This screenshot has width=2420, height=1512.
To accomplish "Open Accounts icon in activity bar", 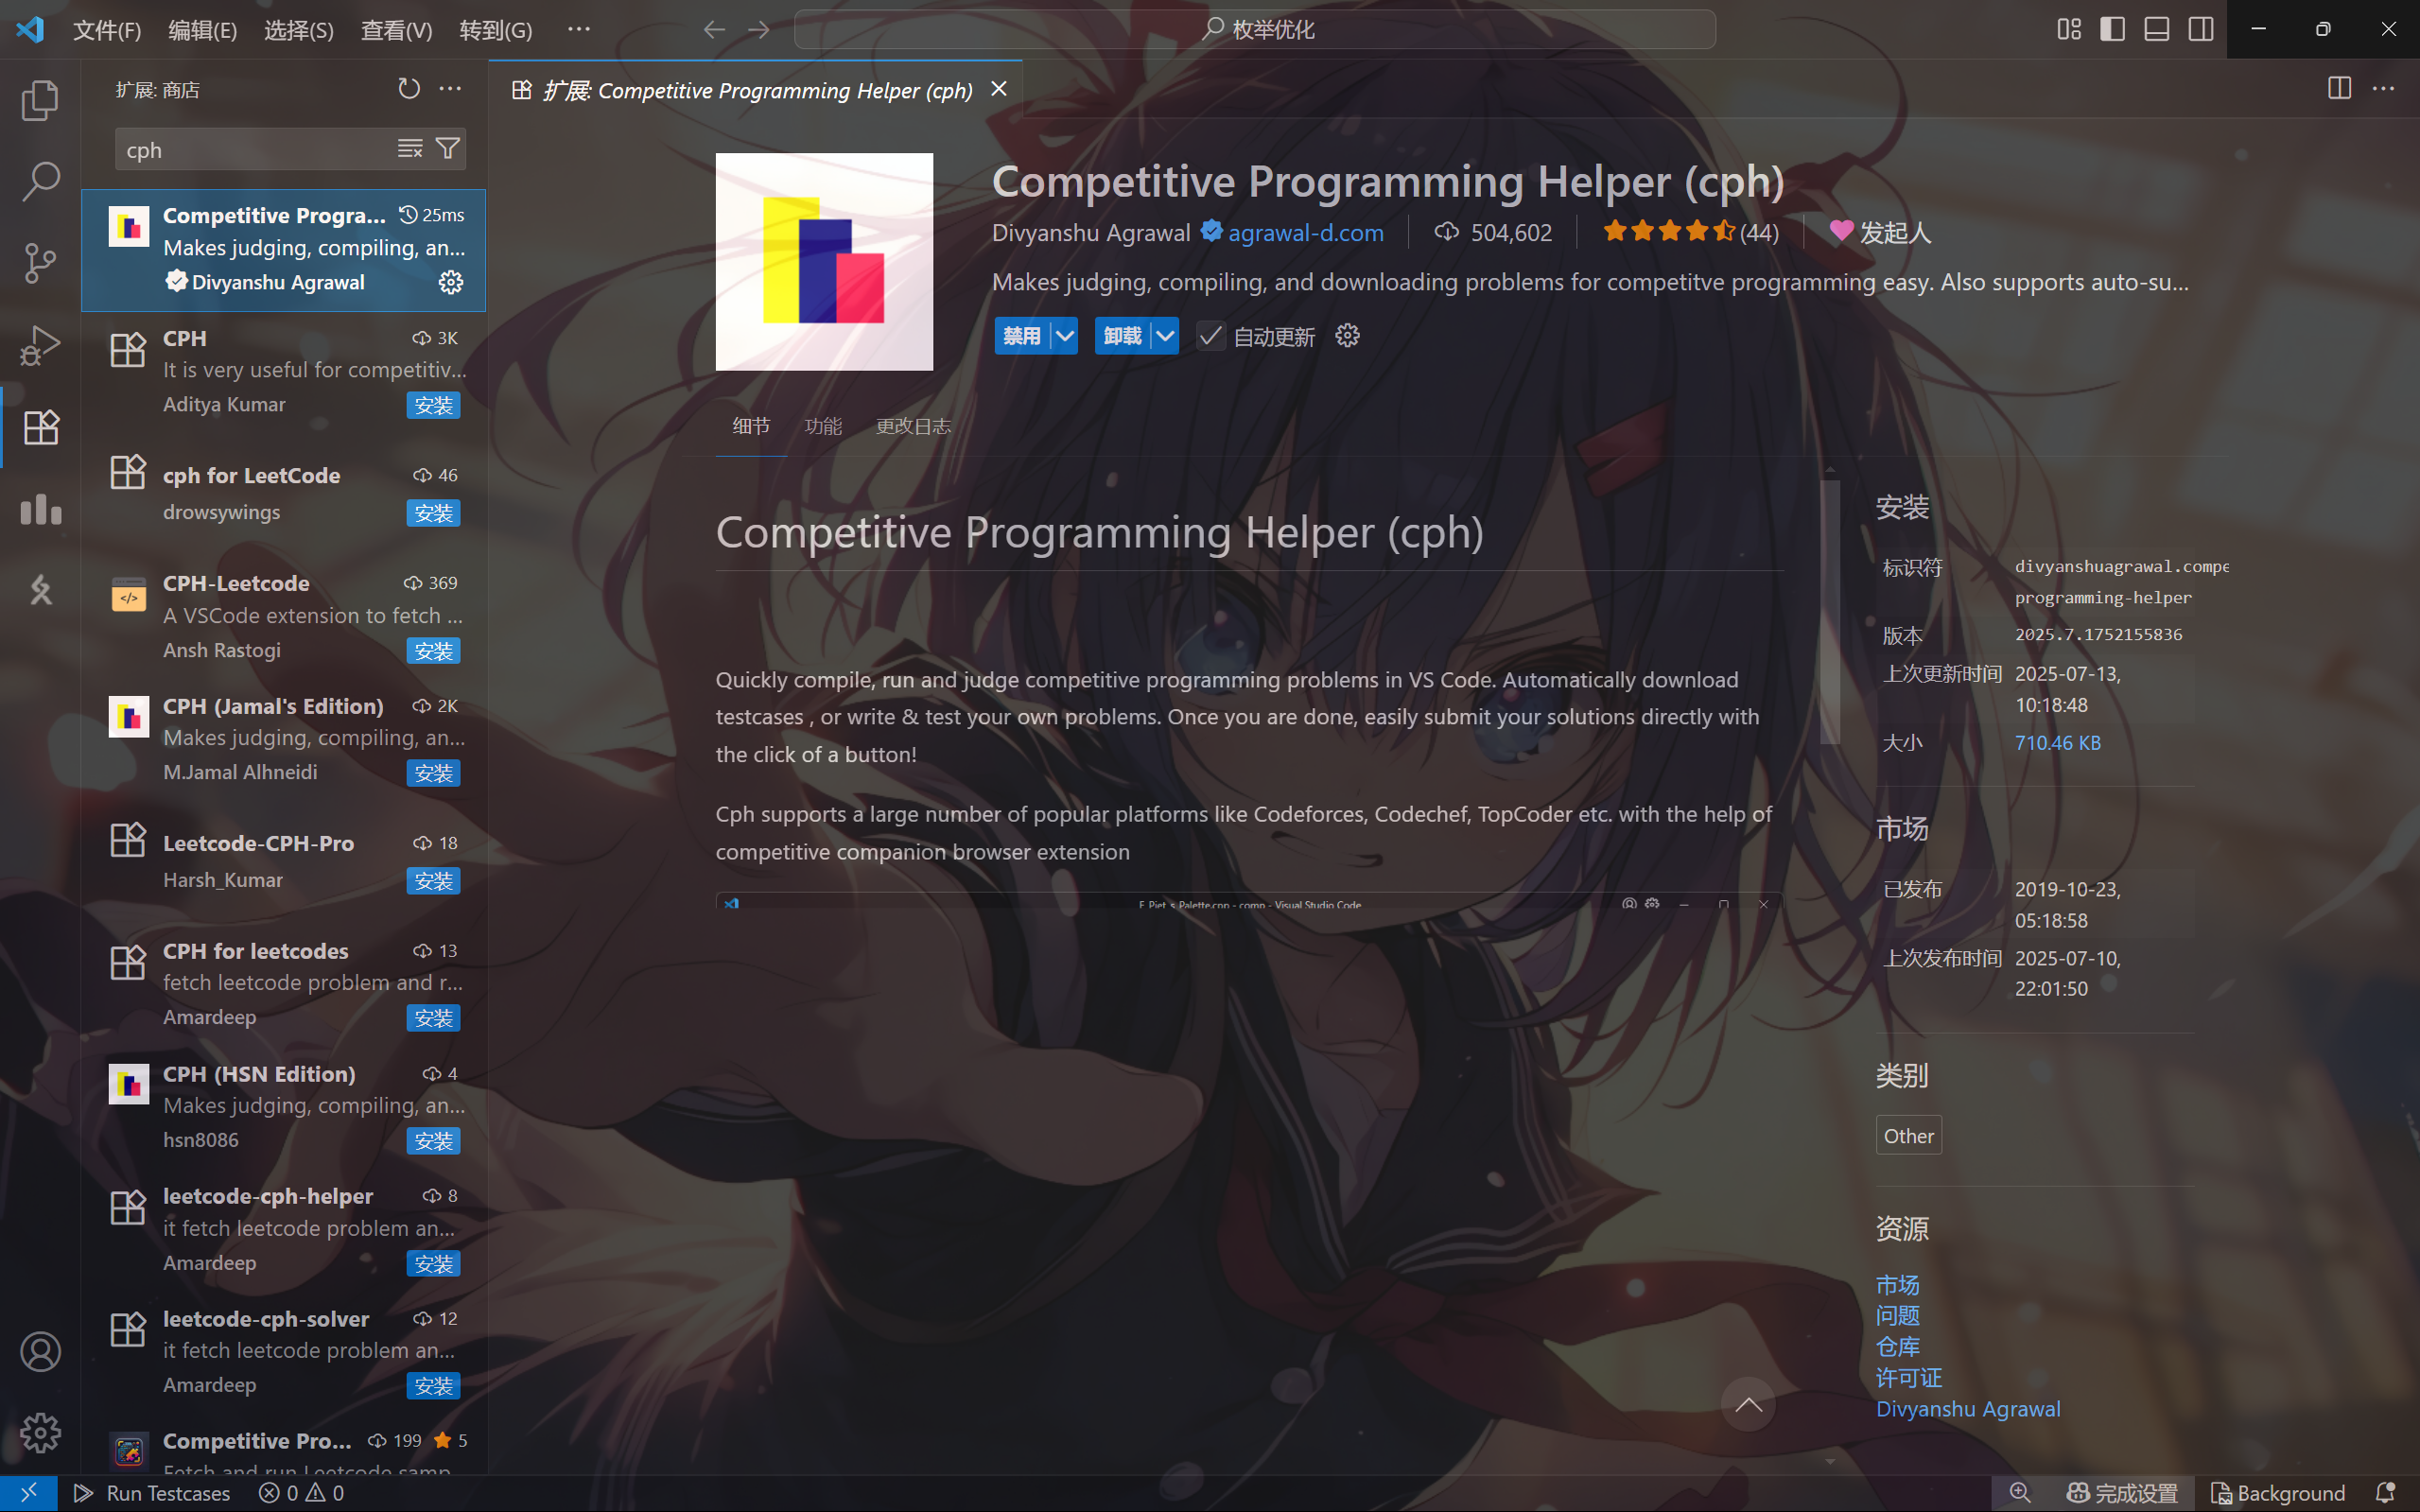I will point(40,1352).
